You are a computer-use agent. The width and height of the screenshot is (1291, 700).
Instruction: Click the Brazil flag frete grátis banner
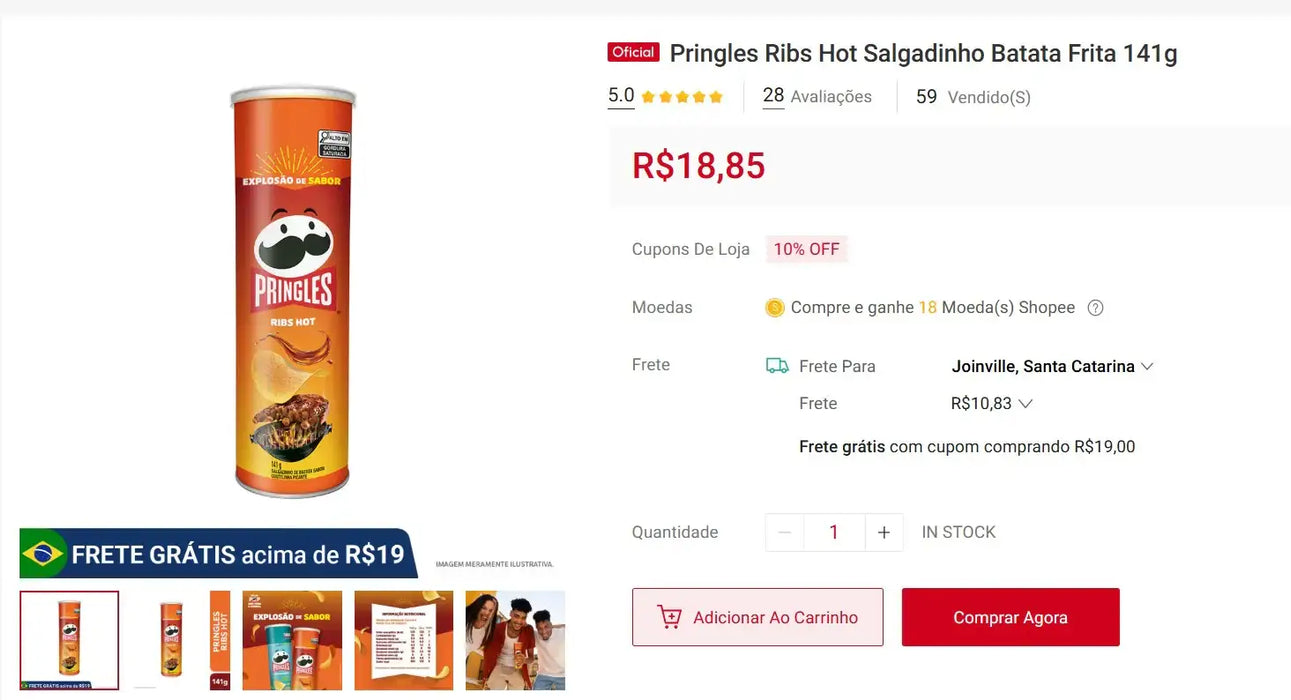tap(218, 554)
